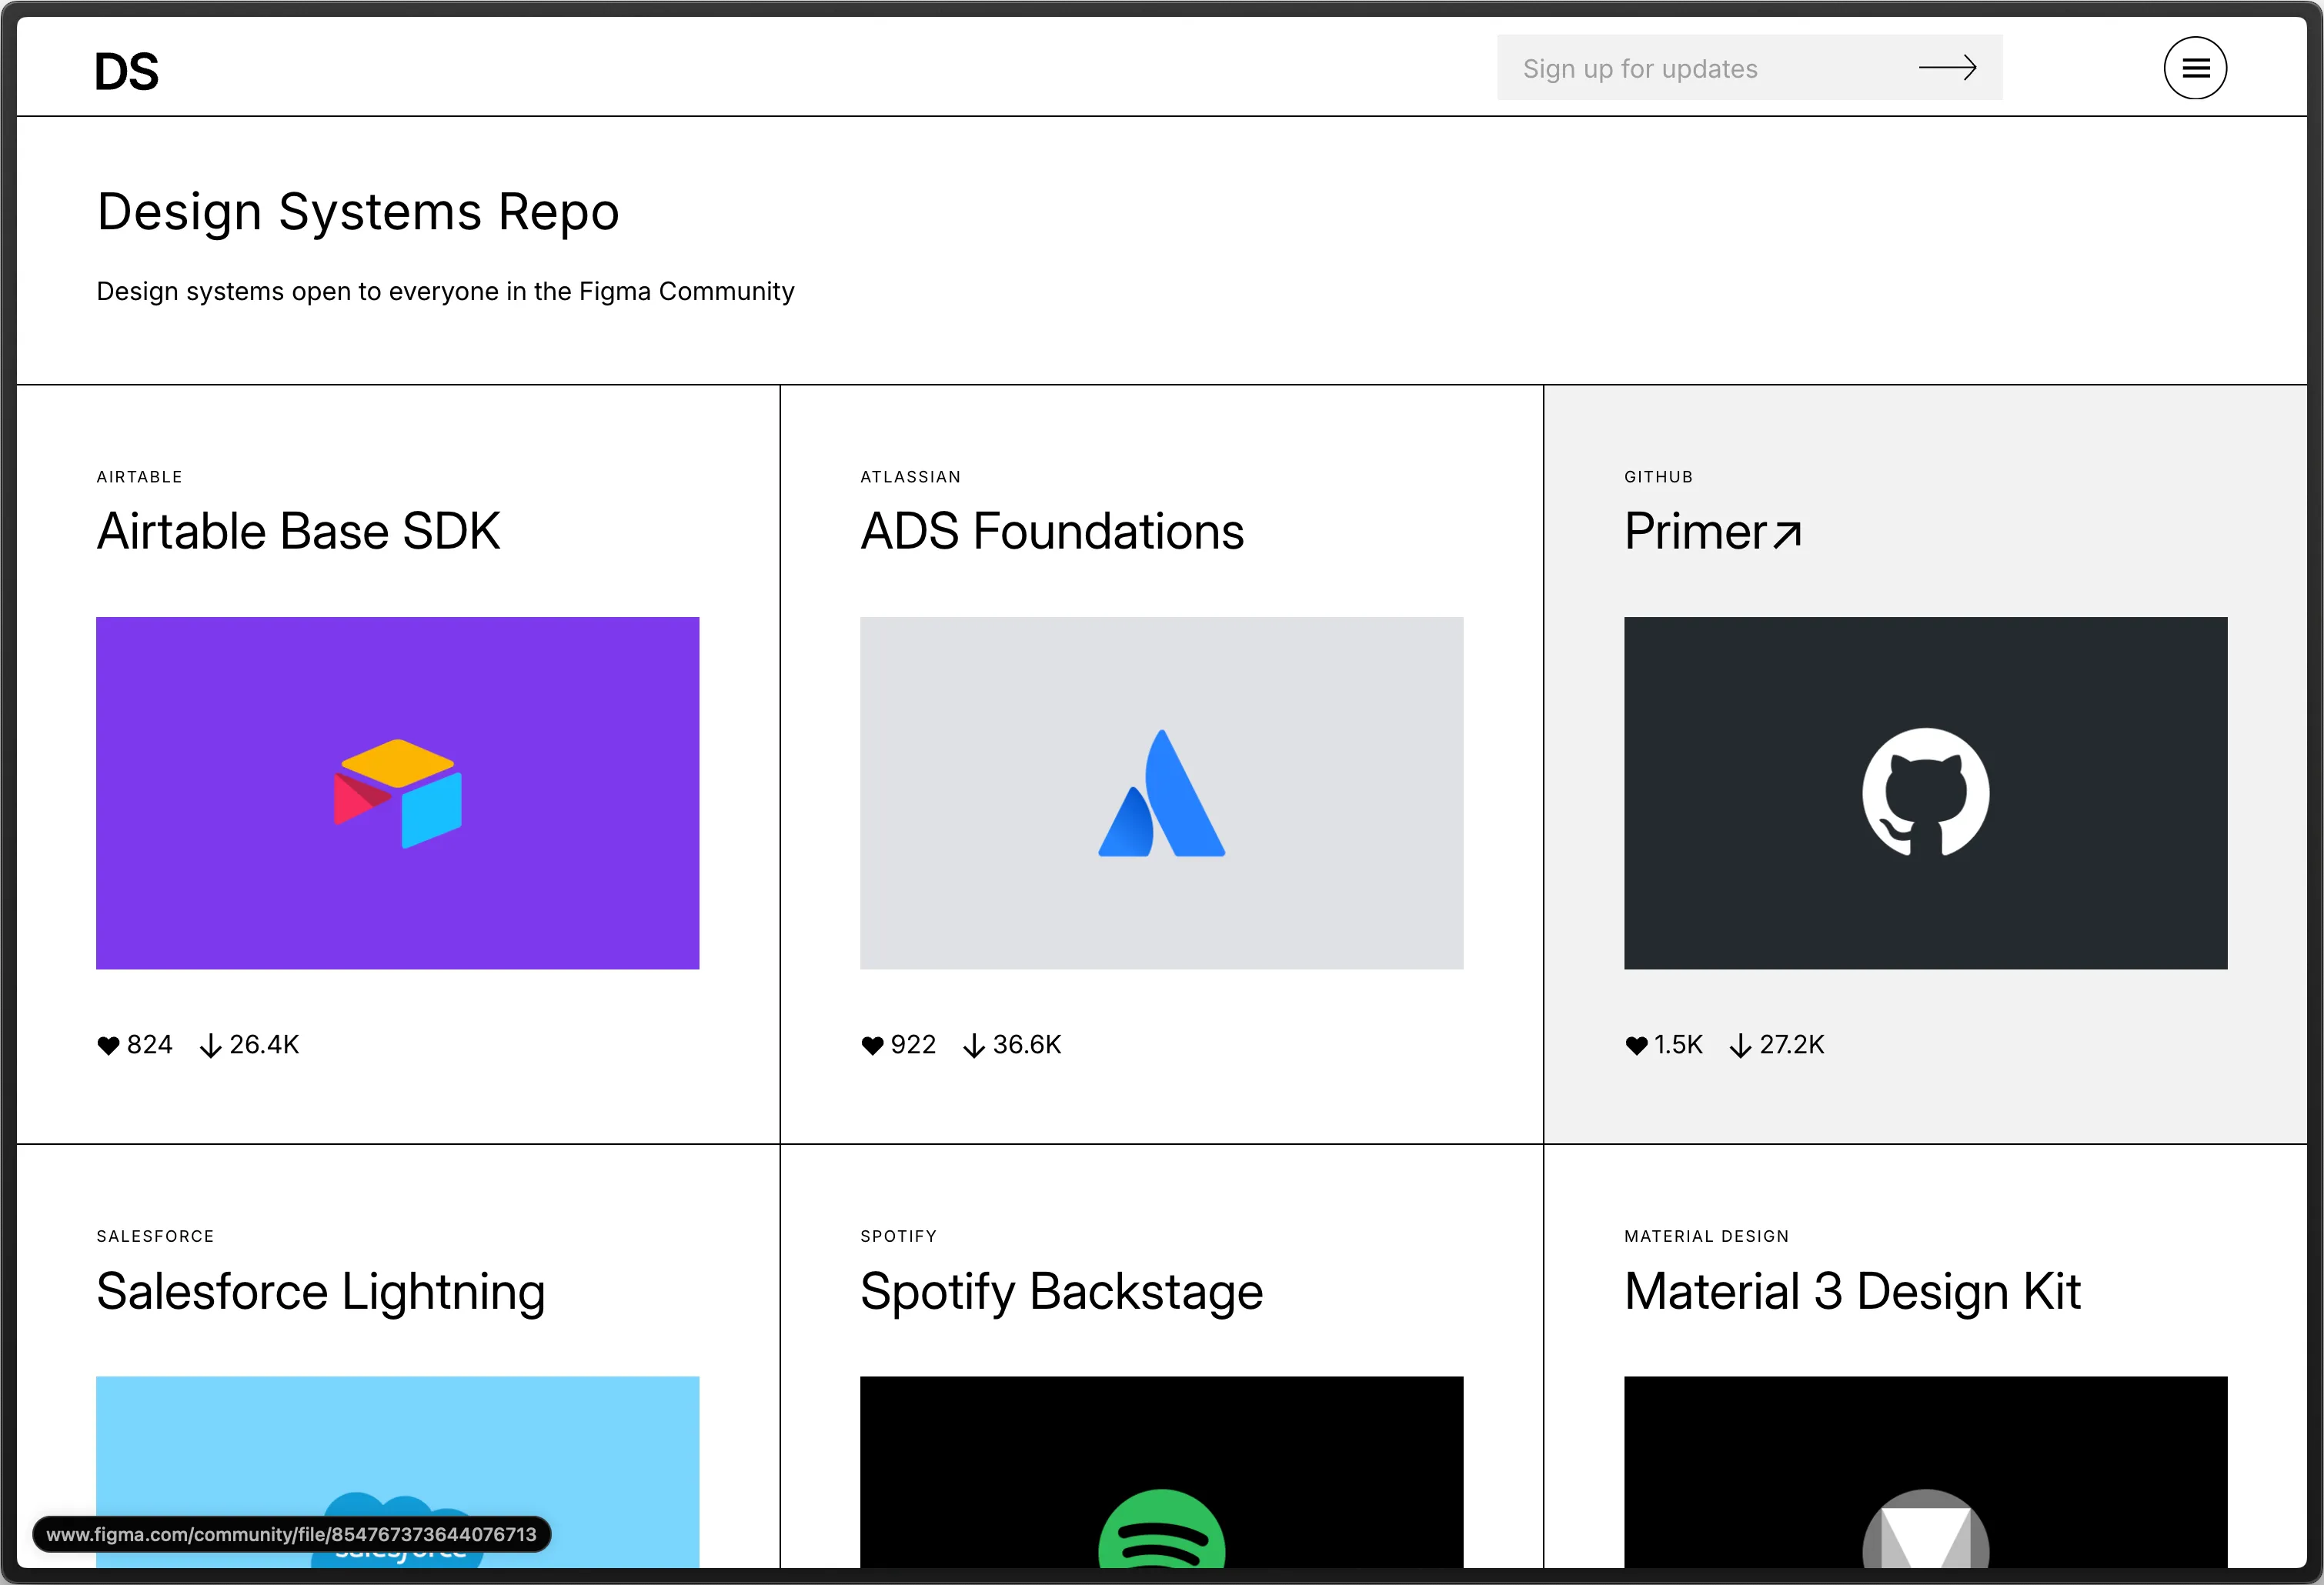2324x1585 pixels.
Task: Open the Material 3 Design Kit title
Action: 1852,1291
